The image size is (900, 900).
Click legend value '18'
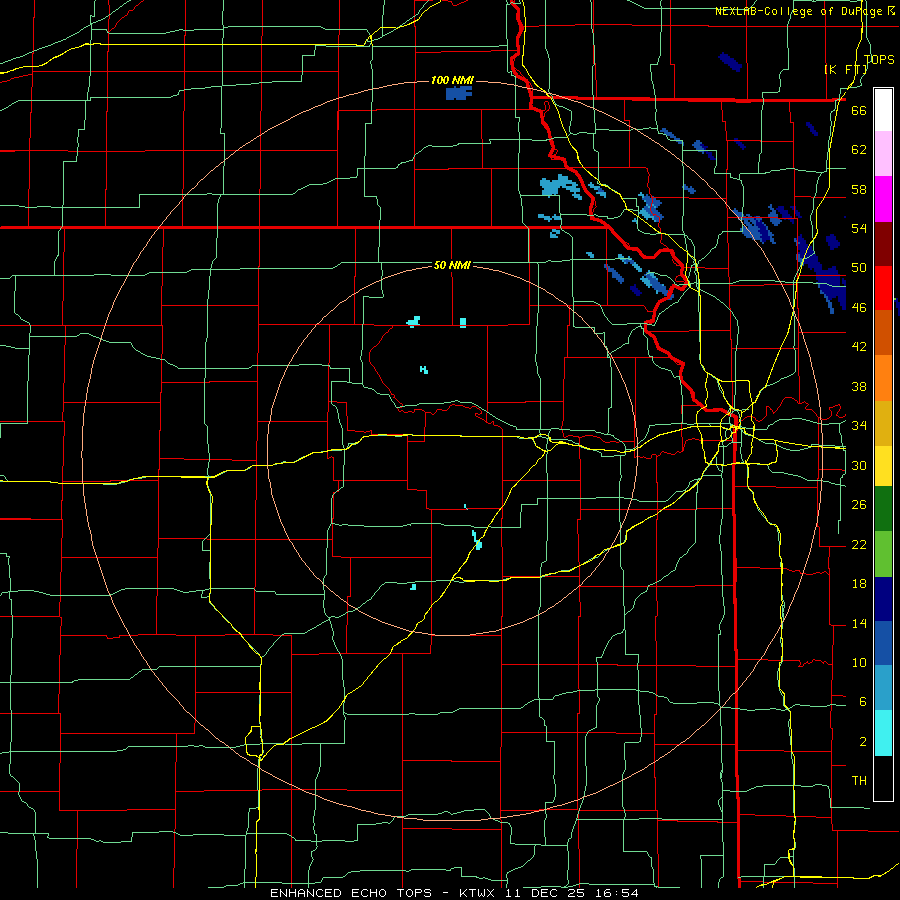click(x=859, y=584)
